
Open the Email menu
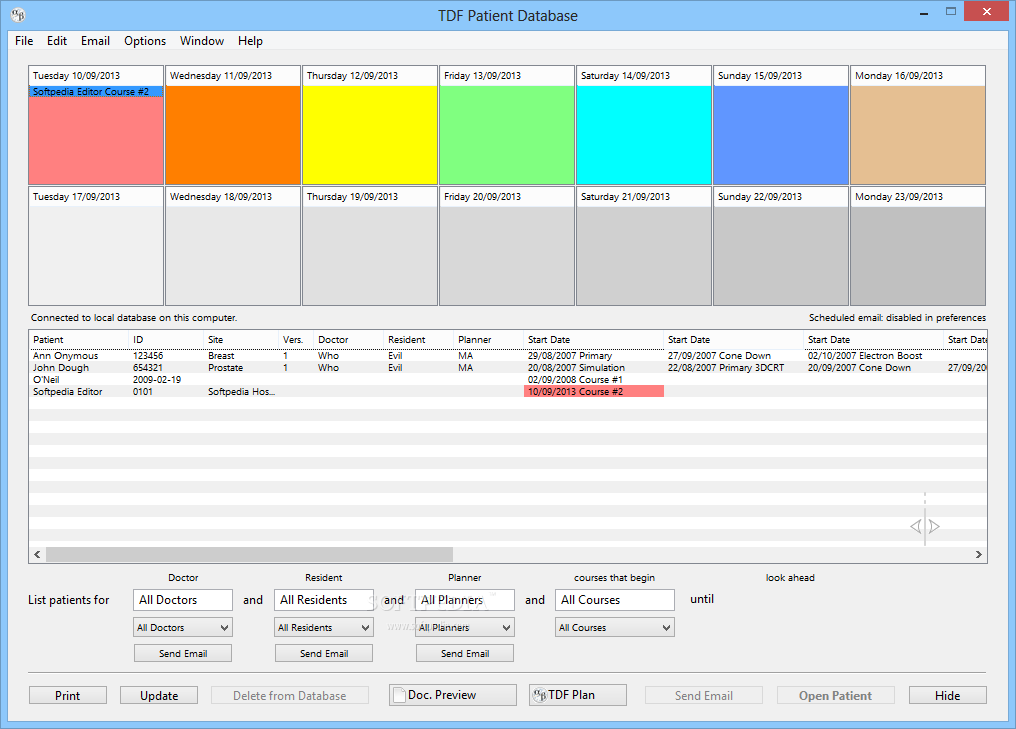point(95,41)
